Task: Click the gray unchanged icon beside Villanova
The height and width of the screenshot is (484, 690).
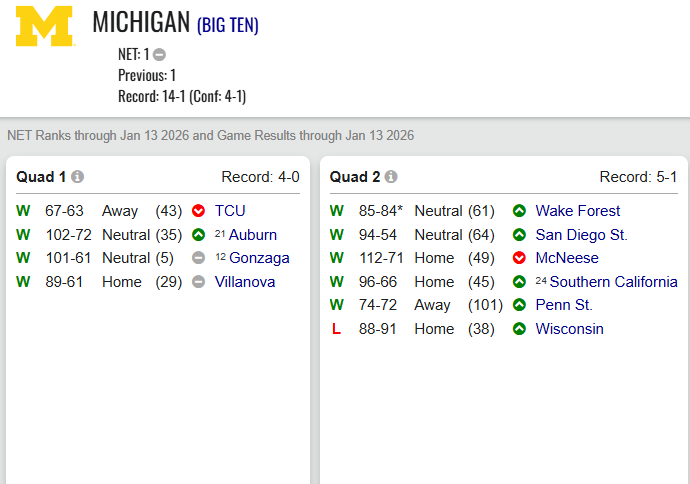Action: click(198, 282)
